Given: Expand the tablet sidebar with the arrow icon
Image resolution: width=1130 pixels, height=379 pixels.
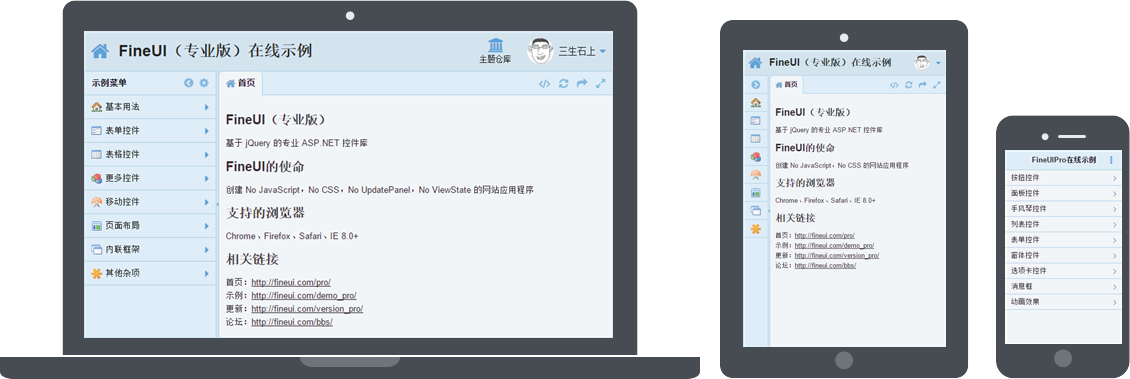Looking at the screenshot, I should click(755, 84).
